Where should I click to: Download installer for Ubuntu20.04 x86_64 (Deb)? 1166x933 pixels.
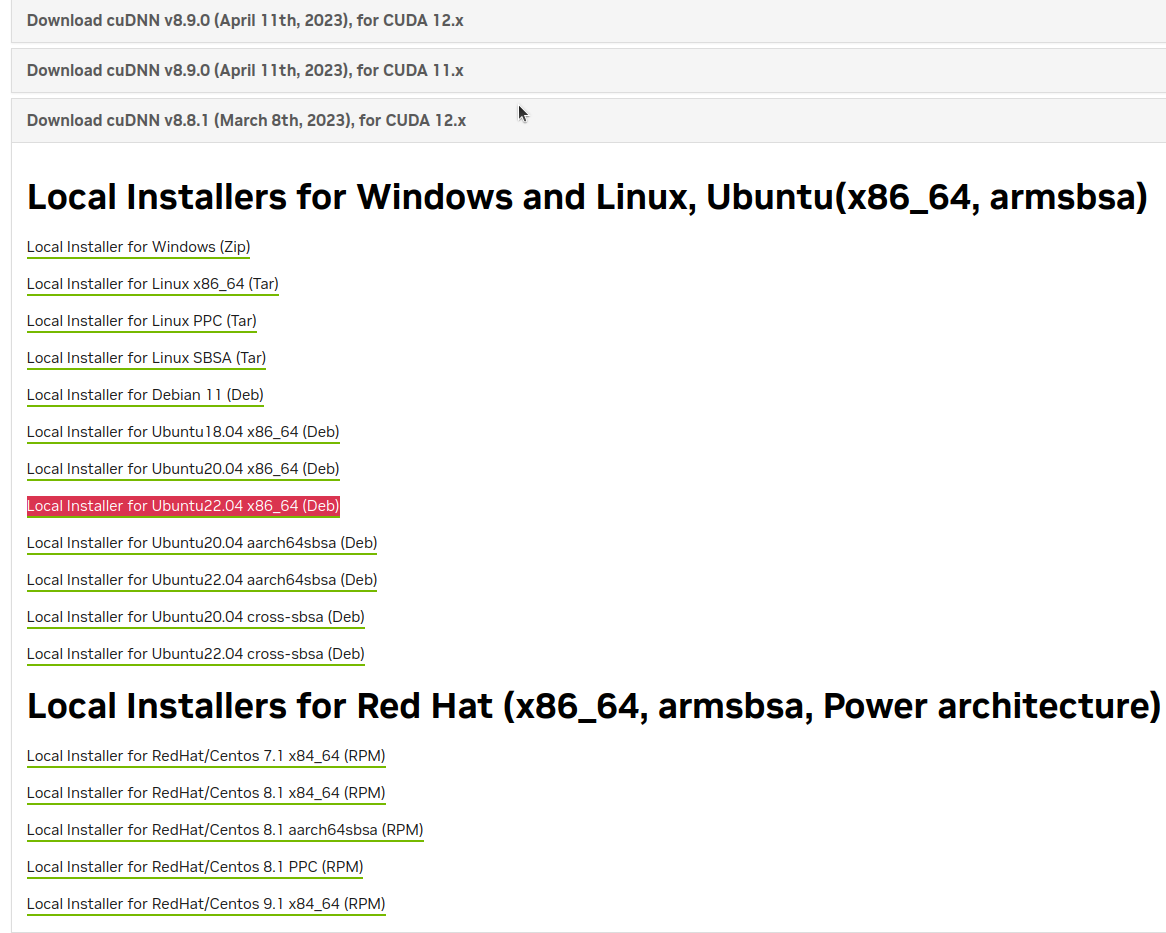183,469
